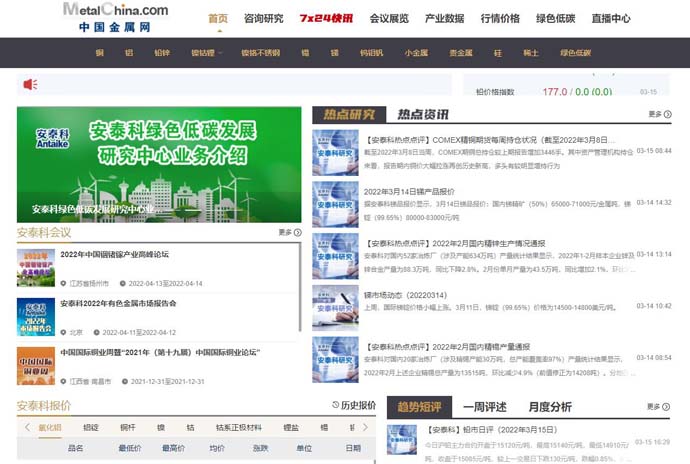Select 铜 in the dark category bar
The width and height of the screenshot is (690, 464).
(x=99, y=53)
